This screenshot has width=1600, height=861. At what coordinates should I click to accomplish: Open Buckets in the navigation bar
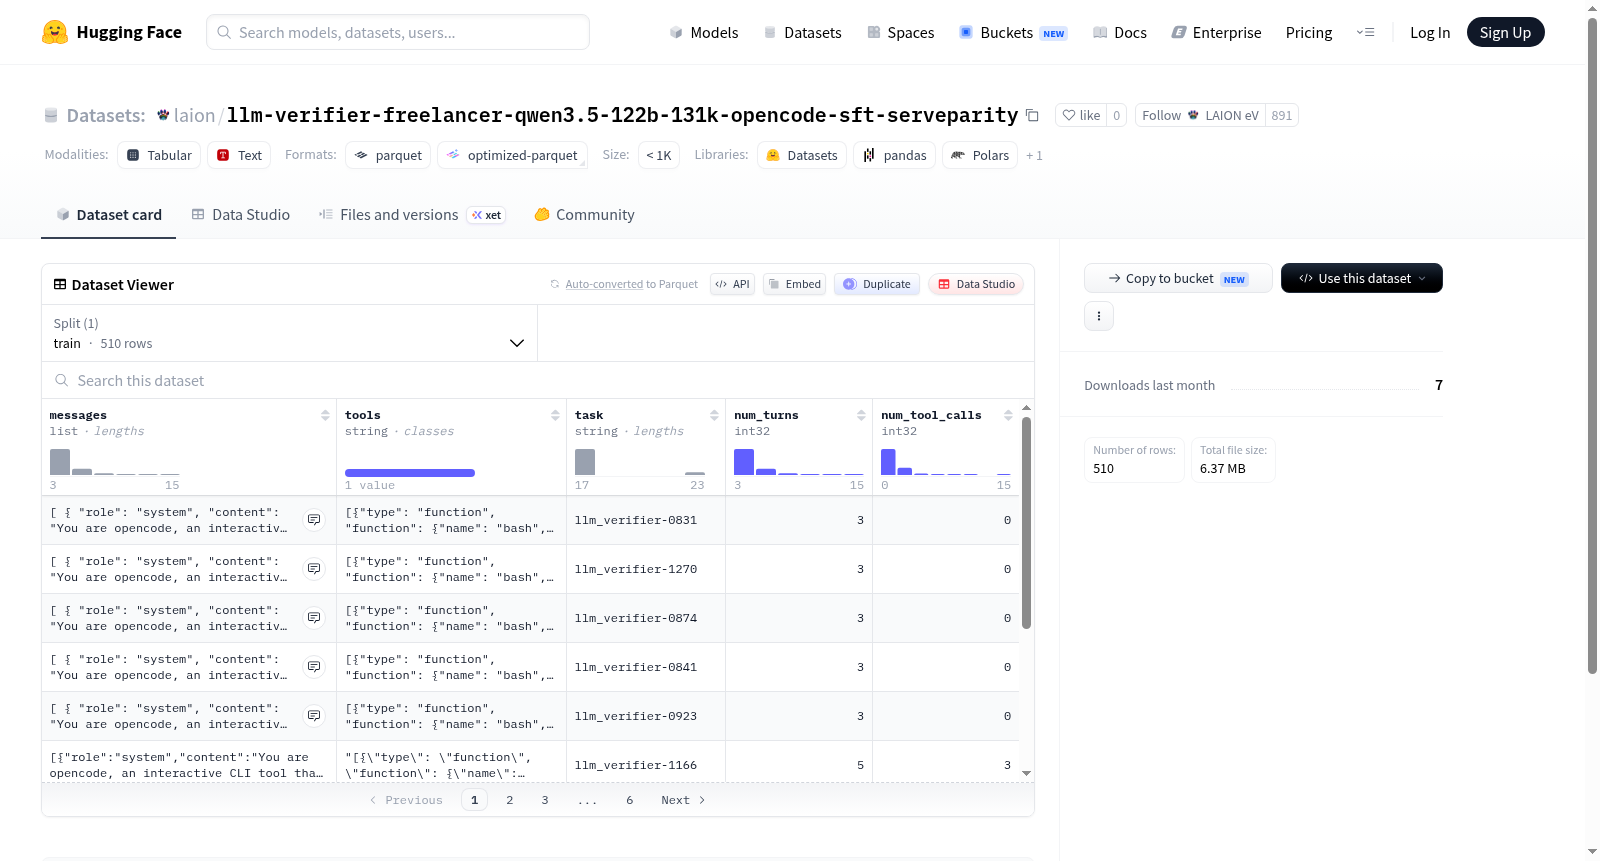[x=1013, y=32]
